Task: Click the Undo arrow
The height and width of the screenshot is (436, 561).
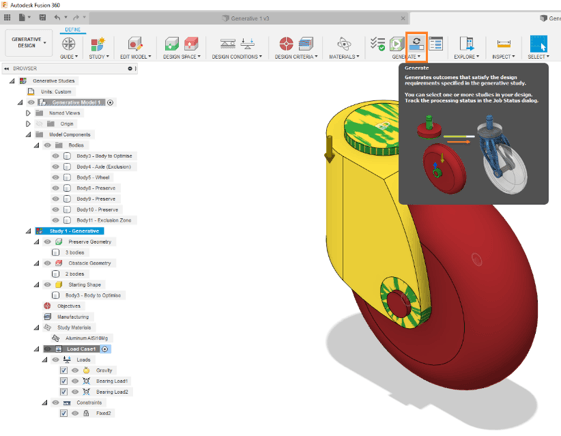Action: point(57,17)
